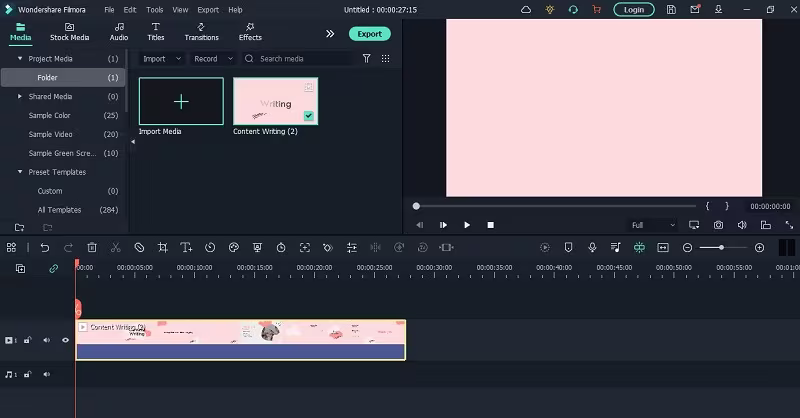Screen dimensions: 800x418
Task: Open the headset support icon
Action: (x=573, y=10)
